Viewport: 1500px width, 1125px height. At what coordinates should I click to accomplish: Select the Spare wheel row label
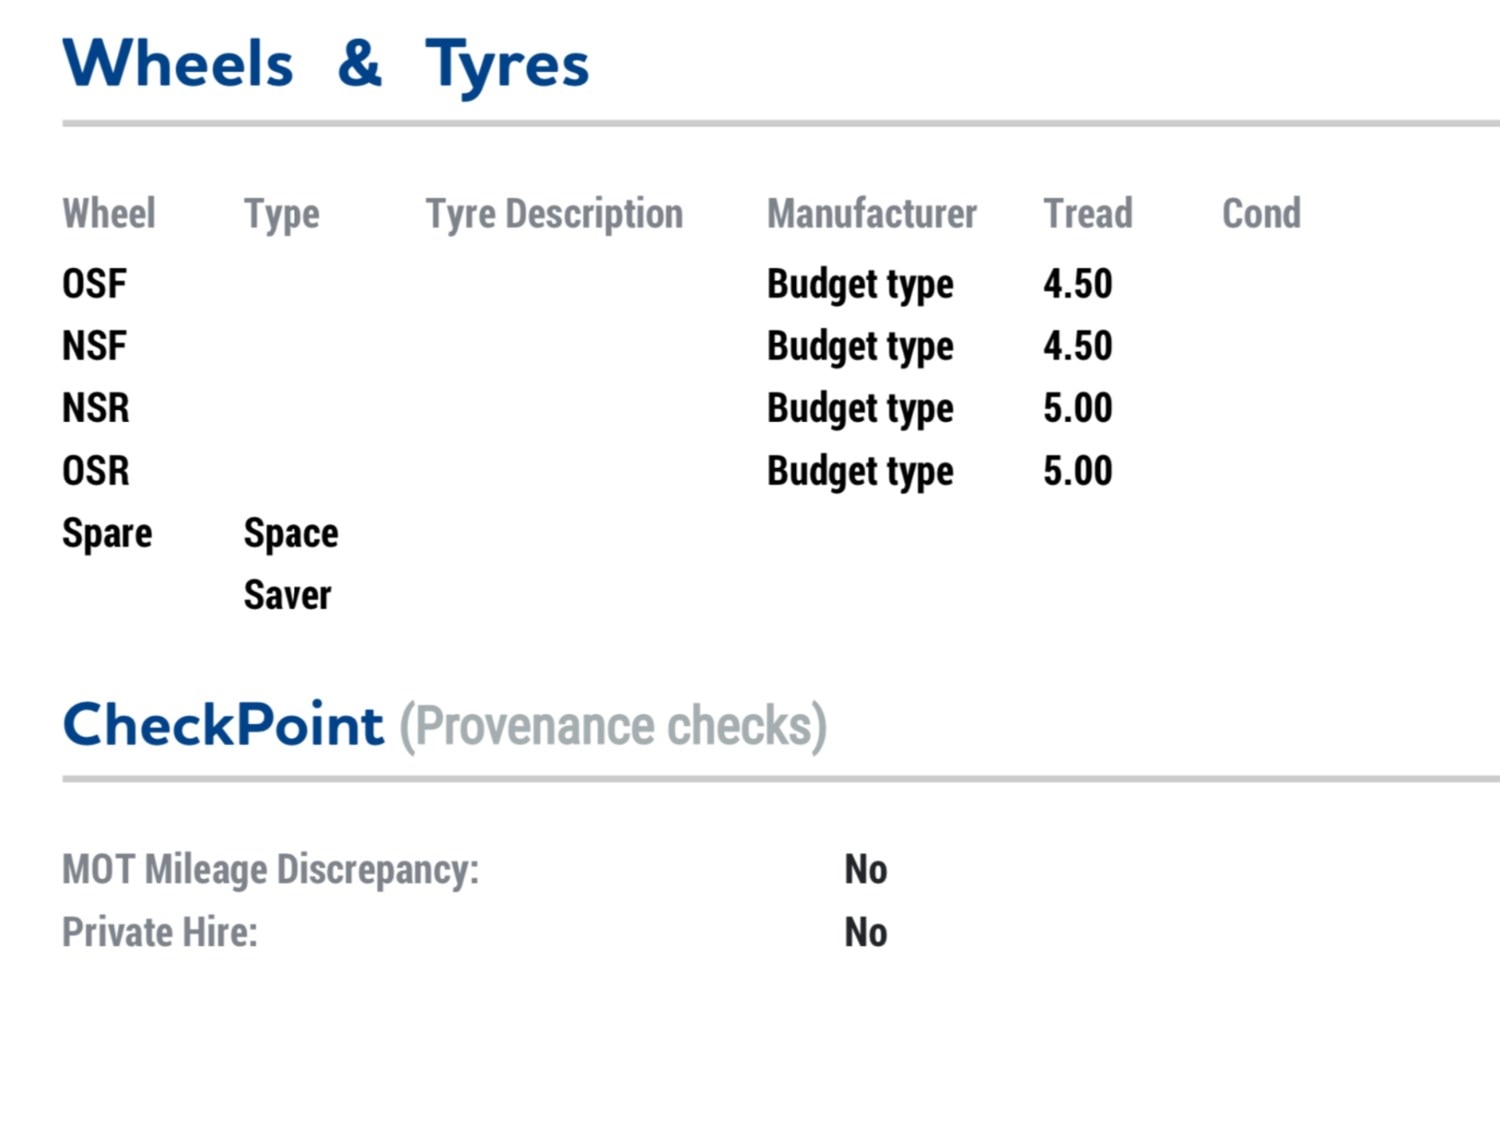pos(107,535)
